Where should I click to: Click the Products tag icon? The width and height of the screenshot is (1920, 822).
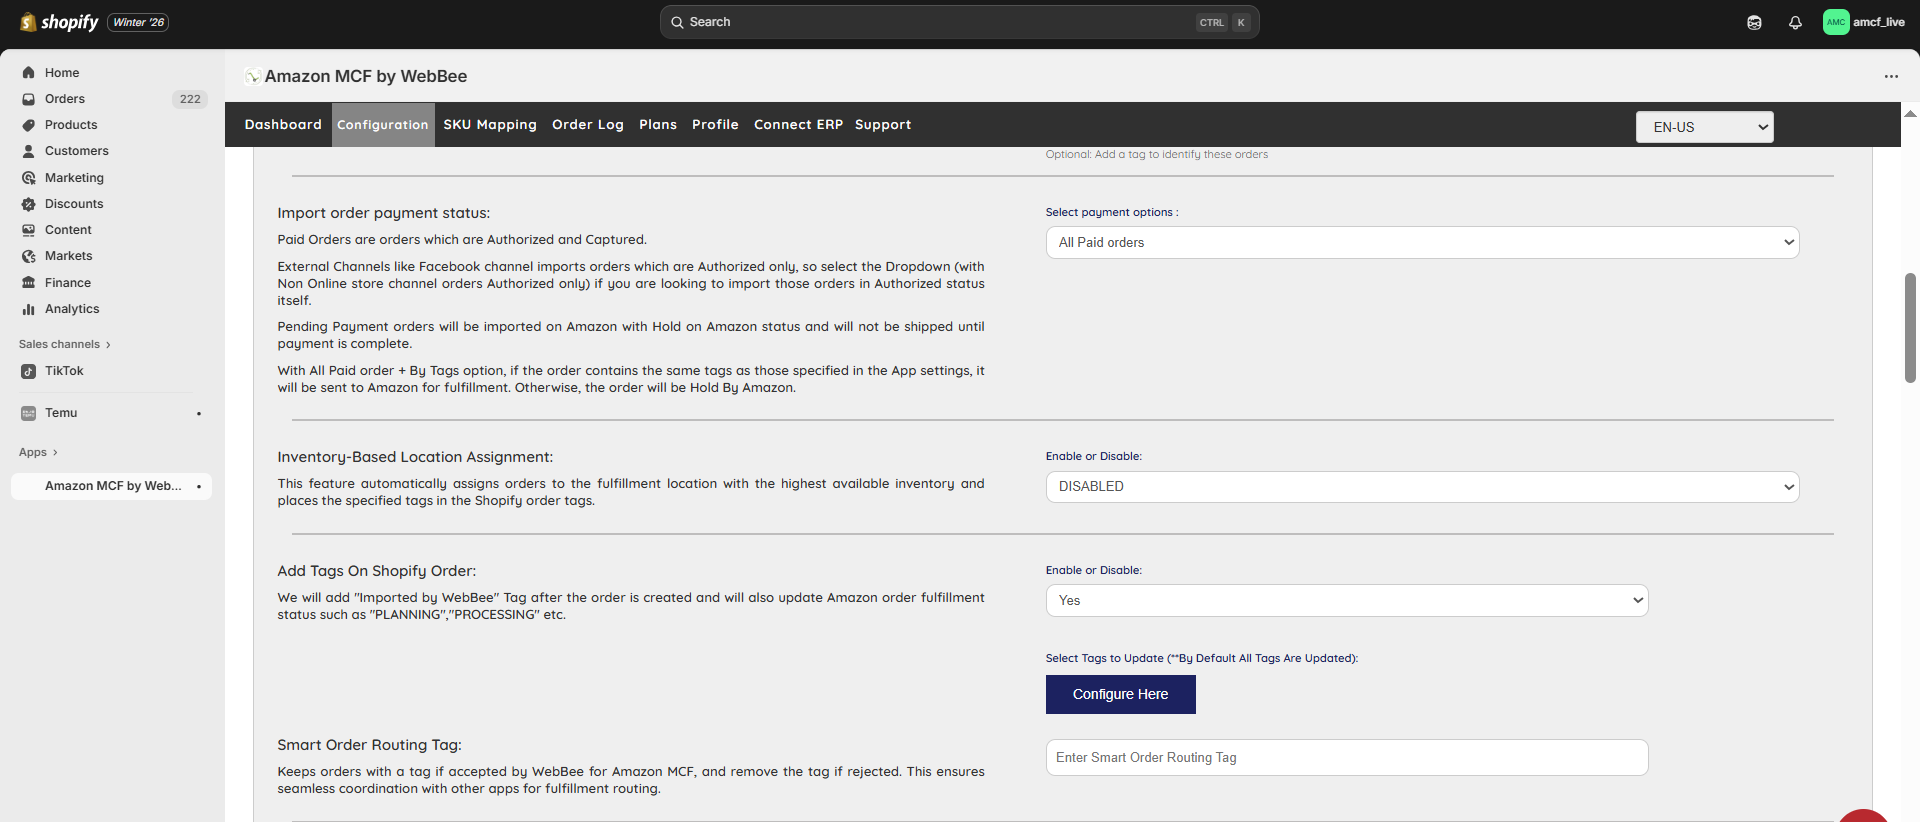(x=29, y=125)
